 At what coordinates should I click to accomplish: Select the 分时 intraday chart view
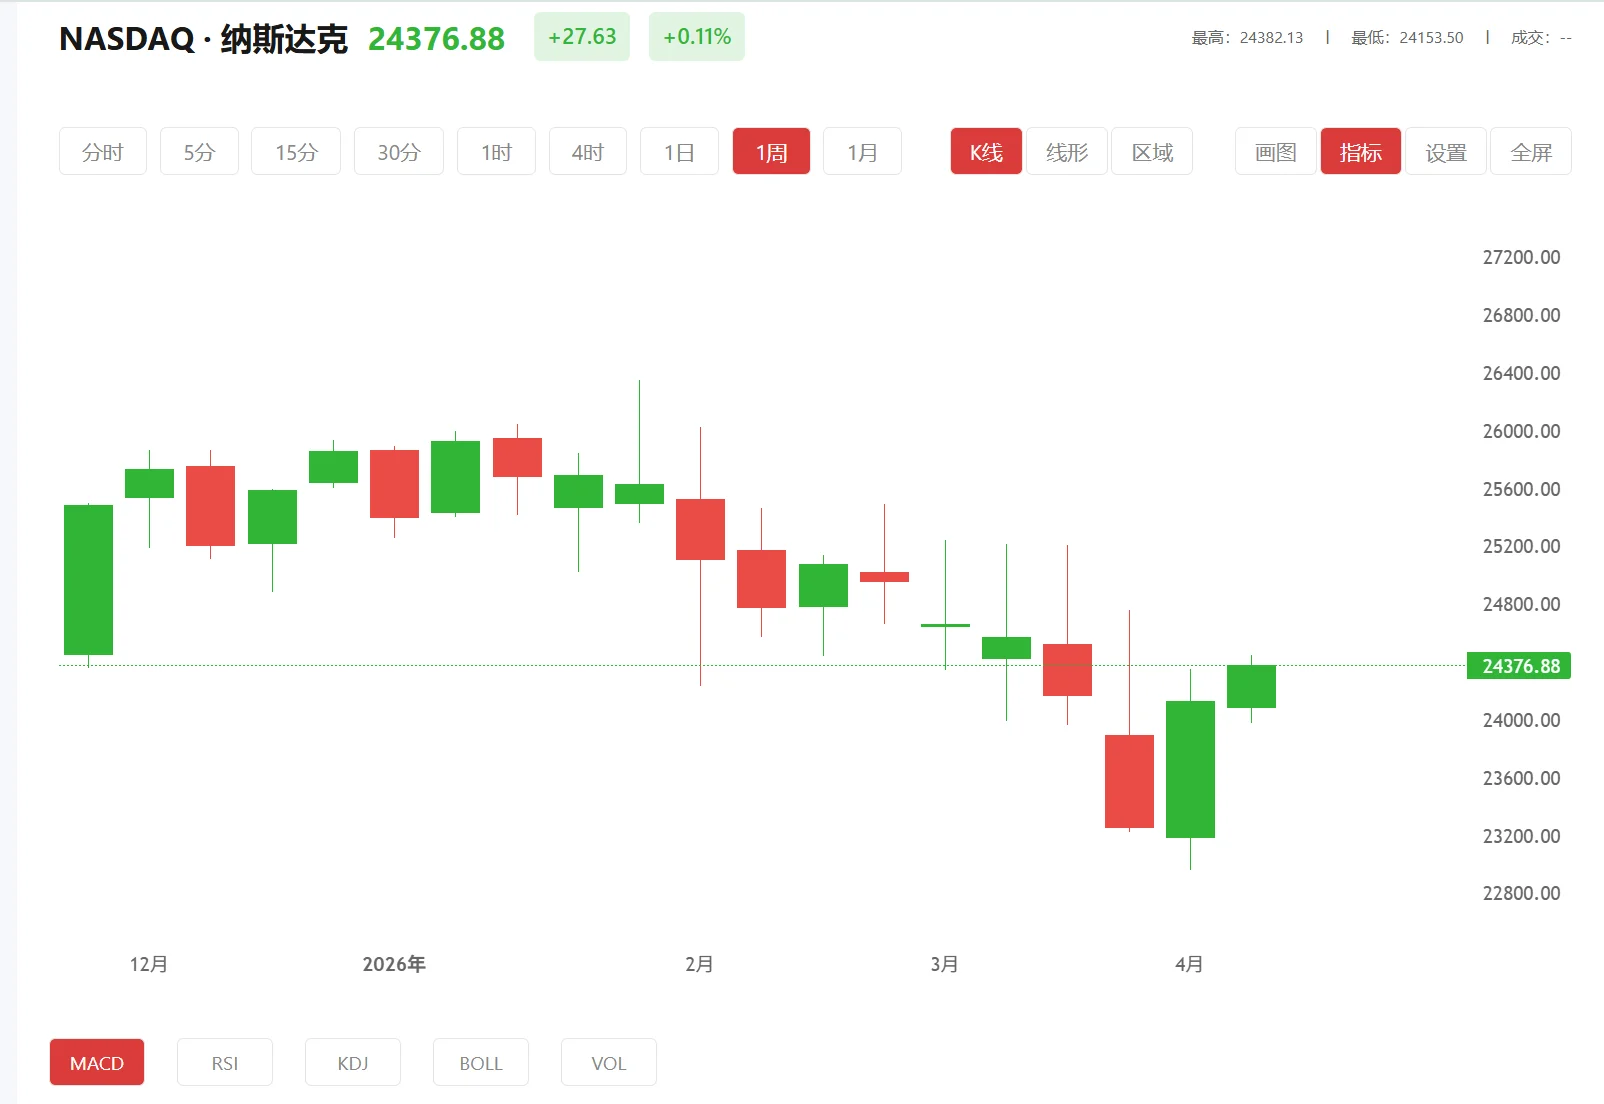pyautogui.click(x=102, y=151)
